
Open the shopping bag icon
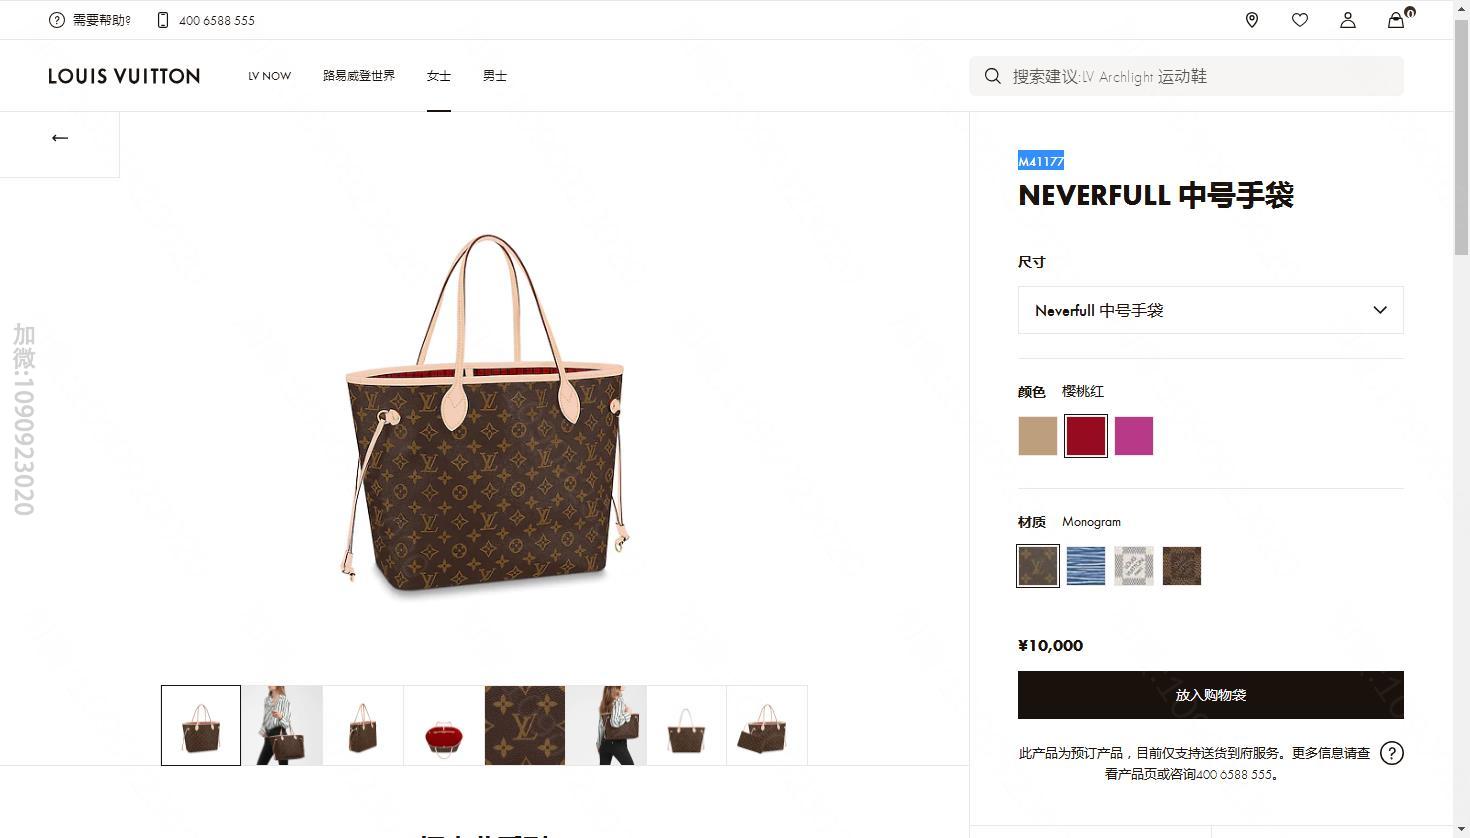(x=1397, y=19)
